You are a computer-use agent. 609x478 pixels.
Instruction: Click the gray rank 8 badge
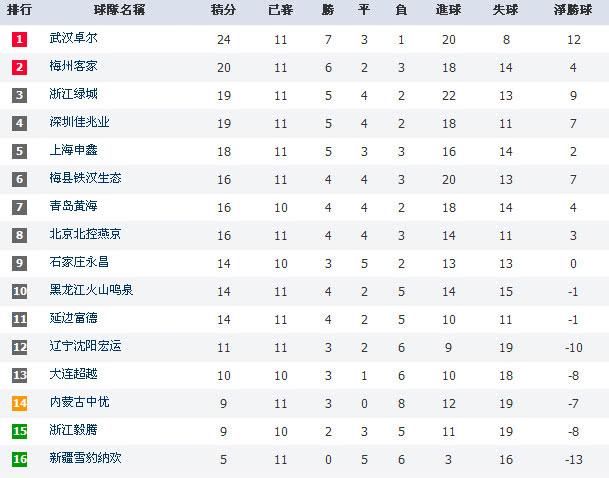coord(20,235)
